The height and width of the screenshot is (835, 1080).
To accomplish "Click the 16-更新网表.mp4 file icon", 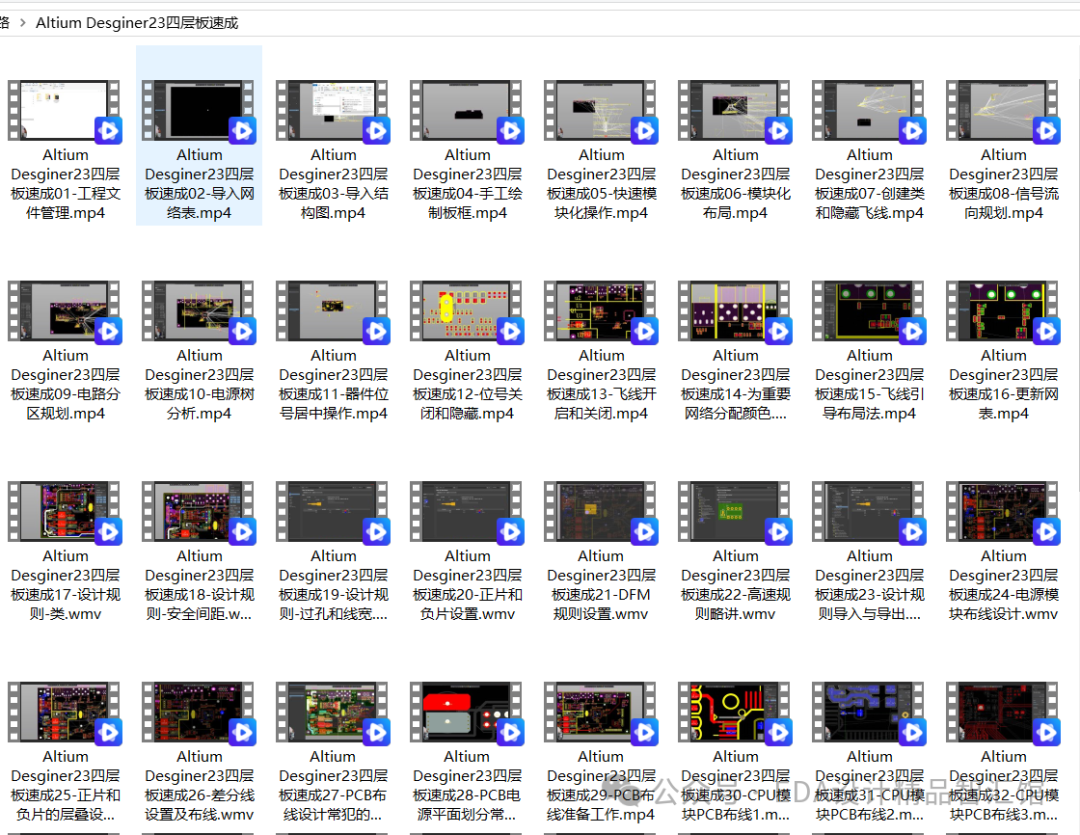I will (1003, 311).
